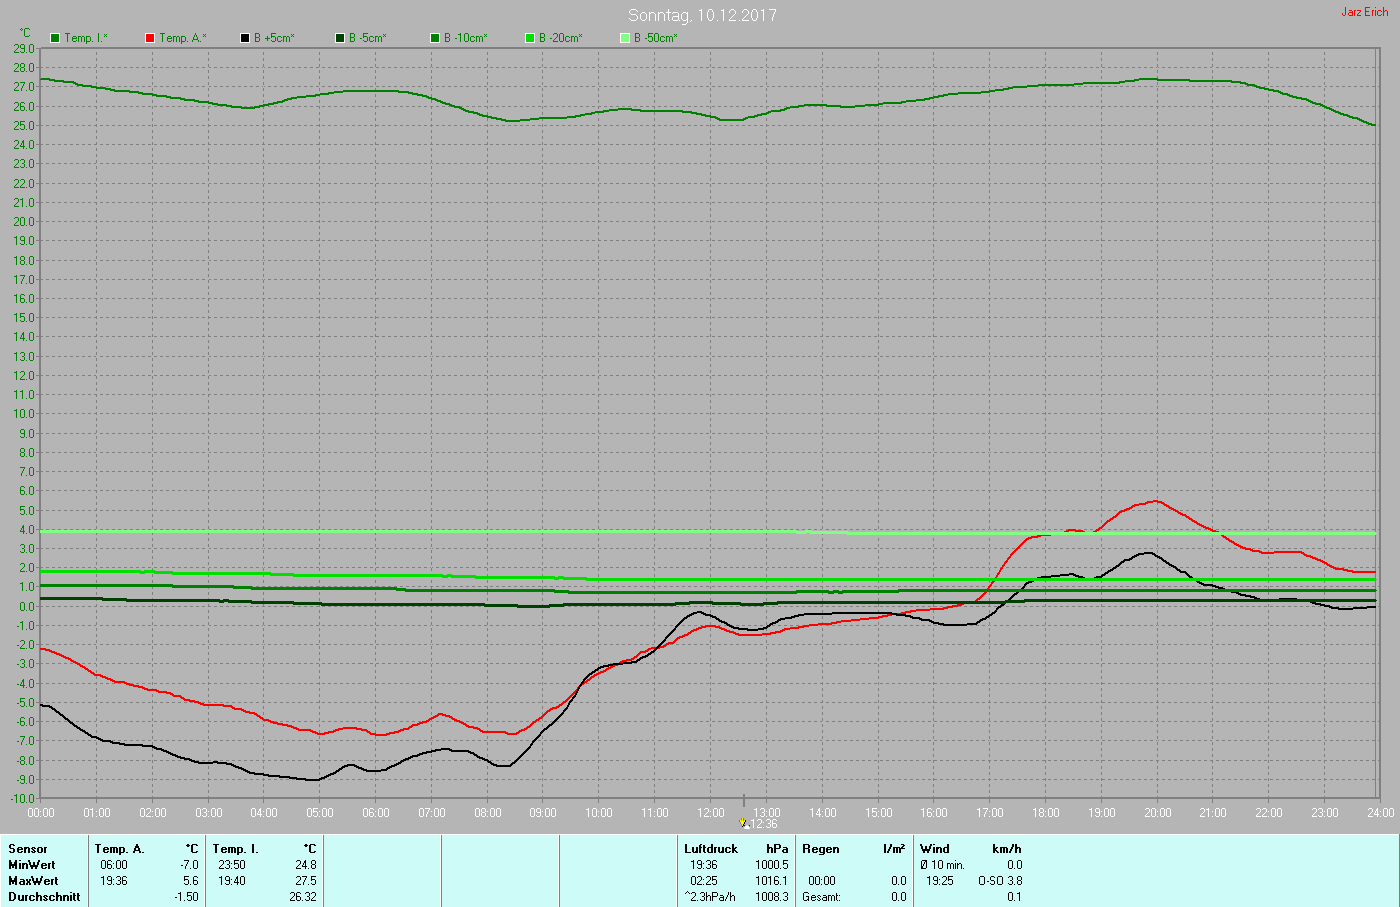This screenshot has width=1400, height=907.
Task: Click the 'Wind' column header
Action: point(935,849)
